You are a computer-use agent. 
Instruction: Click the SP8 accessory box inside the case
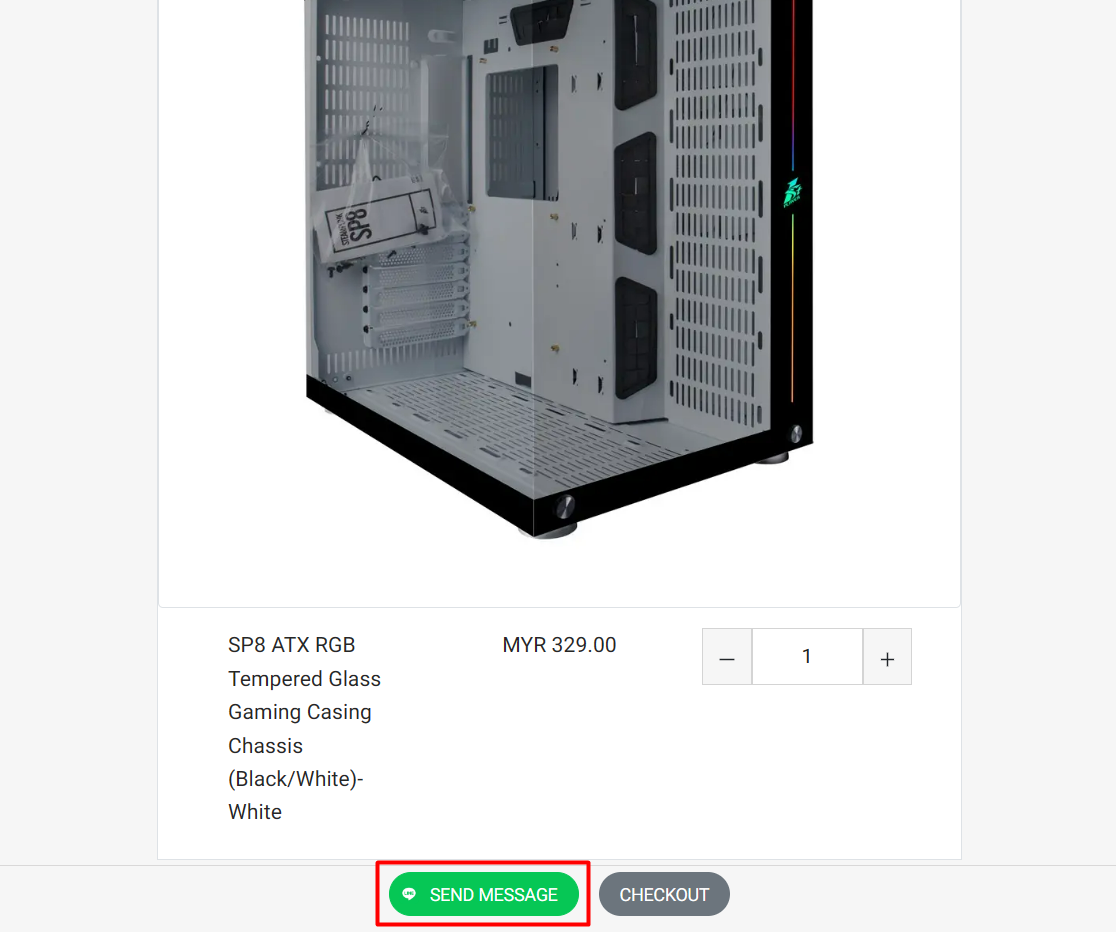[381, 223]
